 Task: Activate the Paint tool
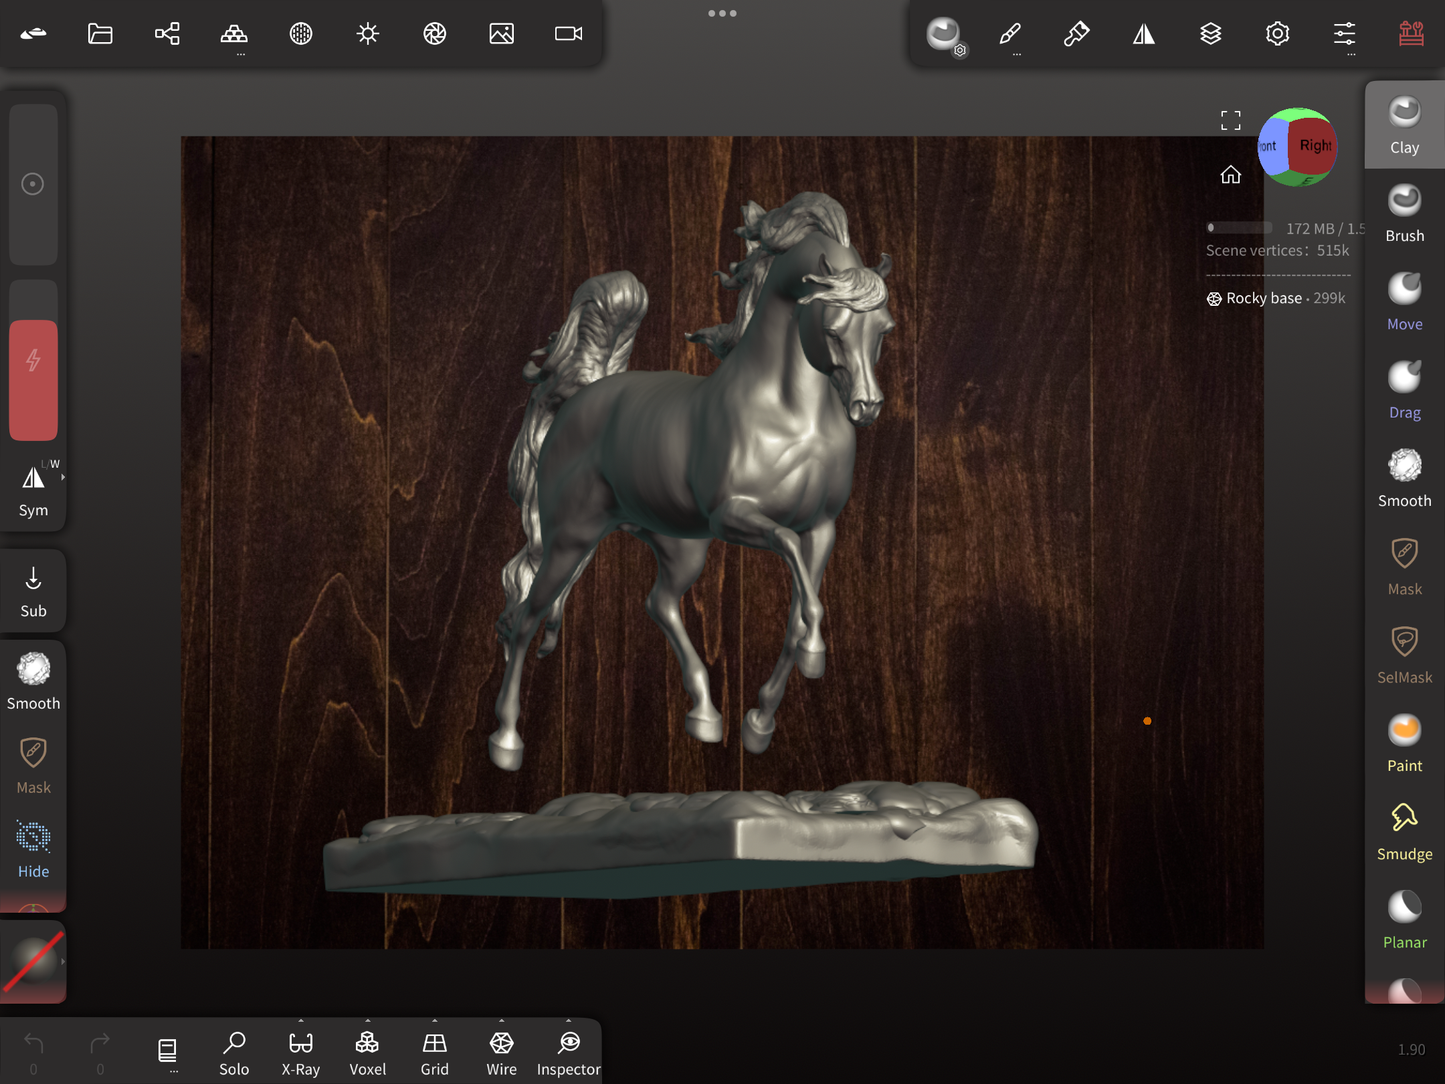(x=1404, y=743)
